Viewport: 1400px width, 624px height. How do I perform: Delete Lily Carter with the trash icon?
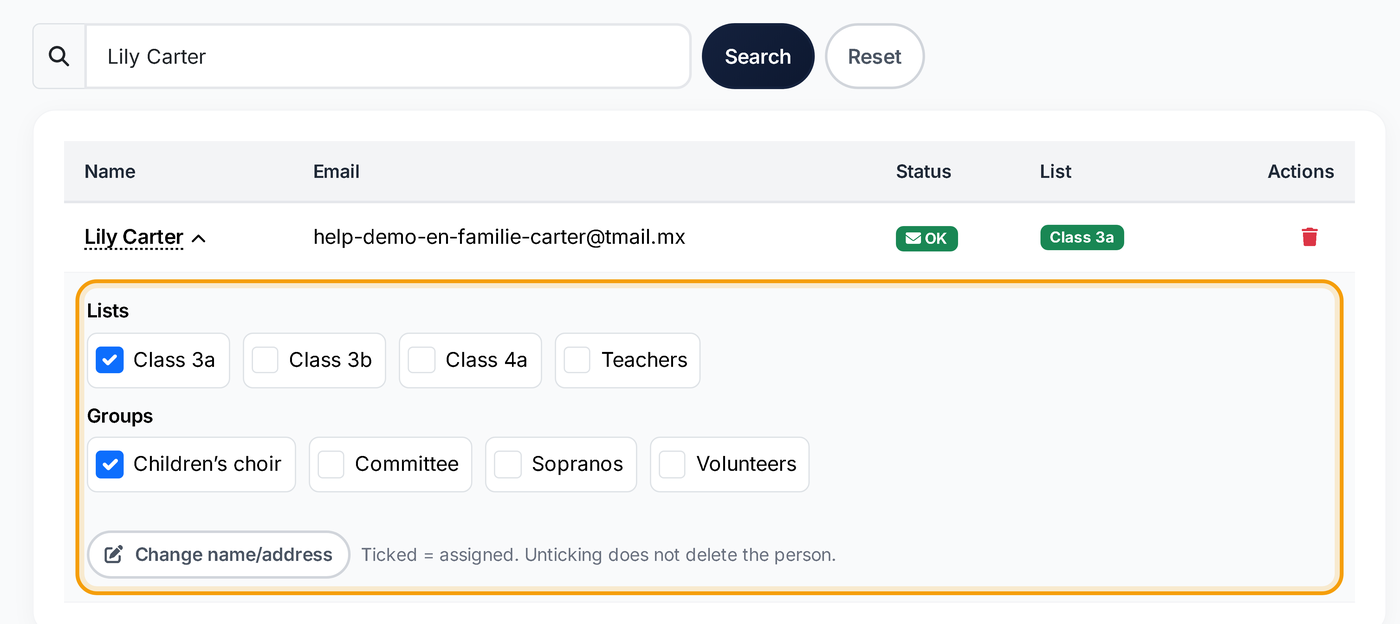click(1309, 237)
